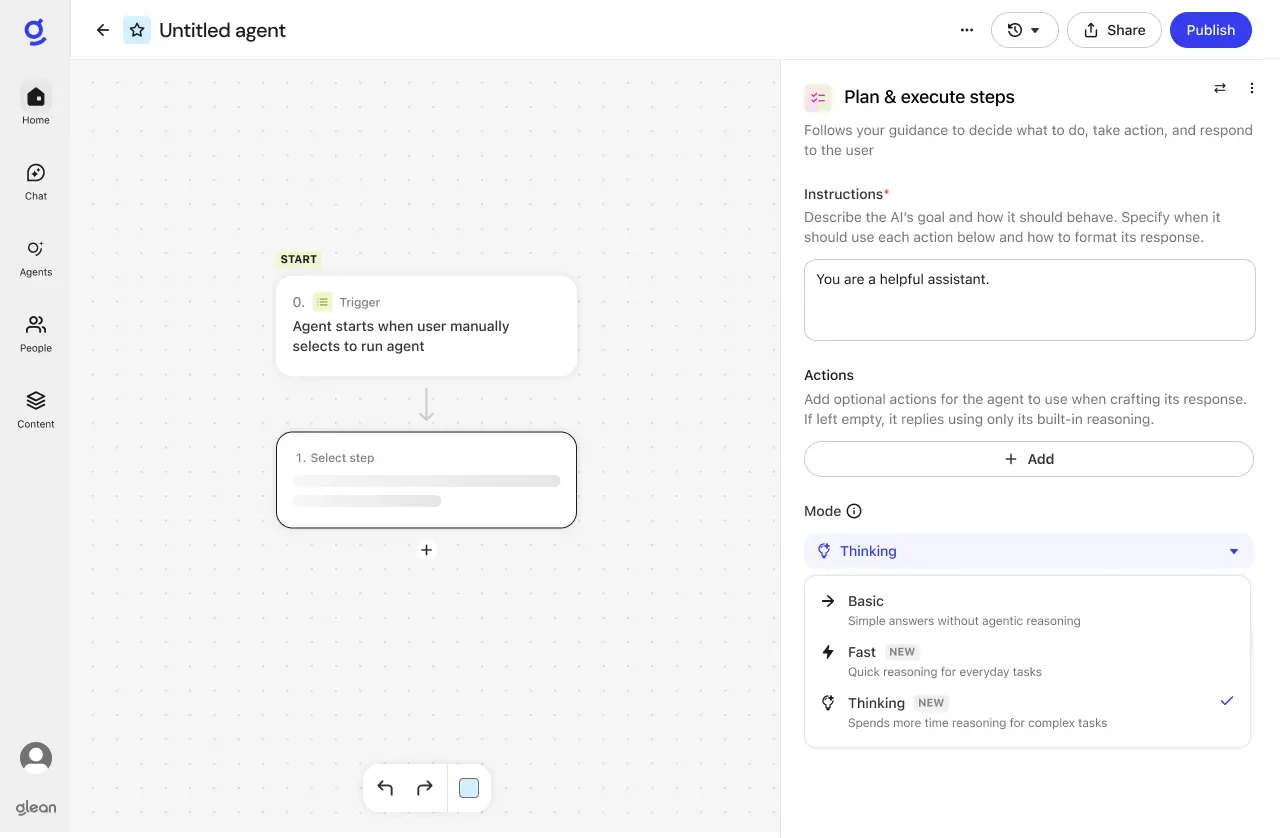Viewport: 1280px width, 838px height.
Task: Collapse the Thinking mode dropdown
Action: [1028, 551]
